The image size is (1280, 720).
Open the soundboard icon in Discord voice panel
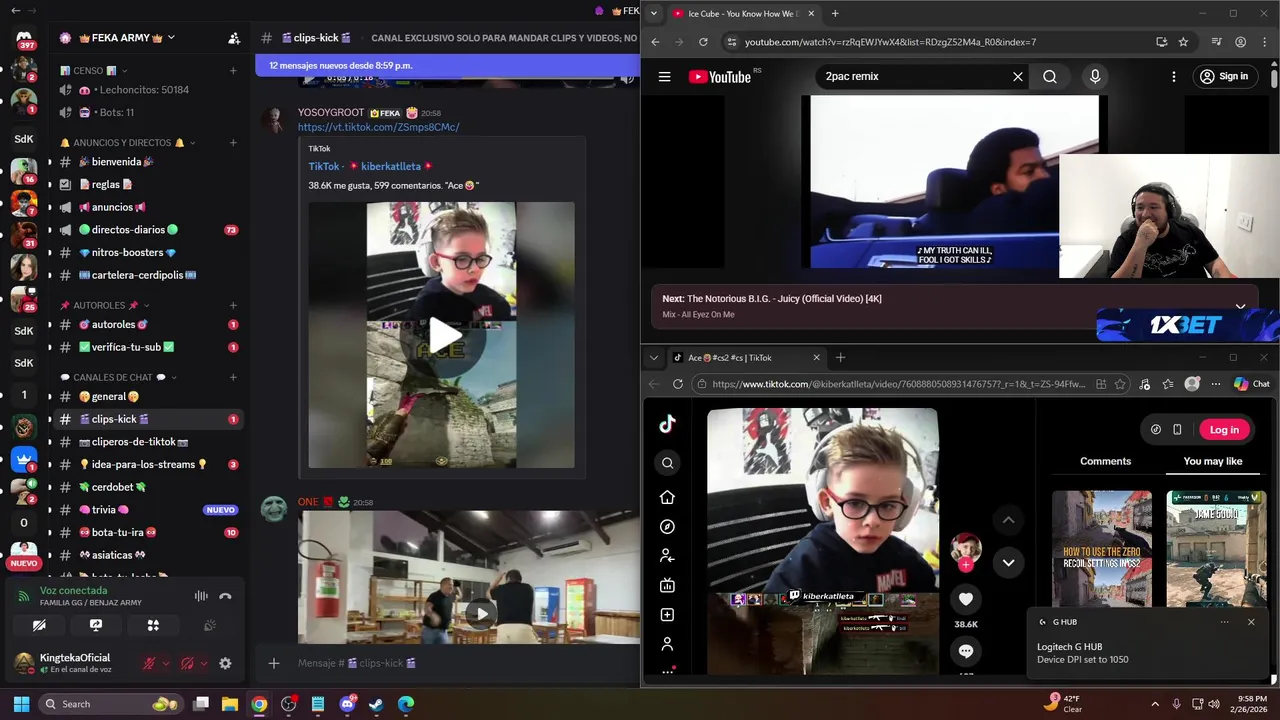pyautogui.click(x=210, y=625)
